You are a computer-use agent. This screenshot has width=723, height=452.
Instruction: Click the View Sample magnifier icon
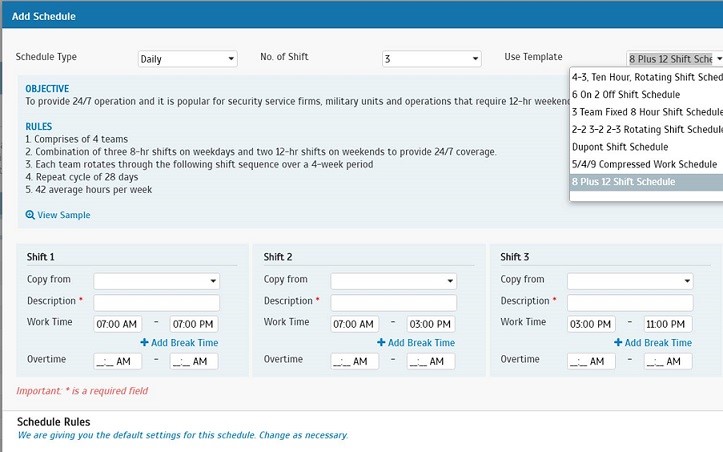coord(30,215)
